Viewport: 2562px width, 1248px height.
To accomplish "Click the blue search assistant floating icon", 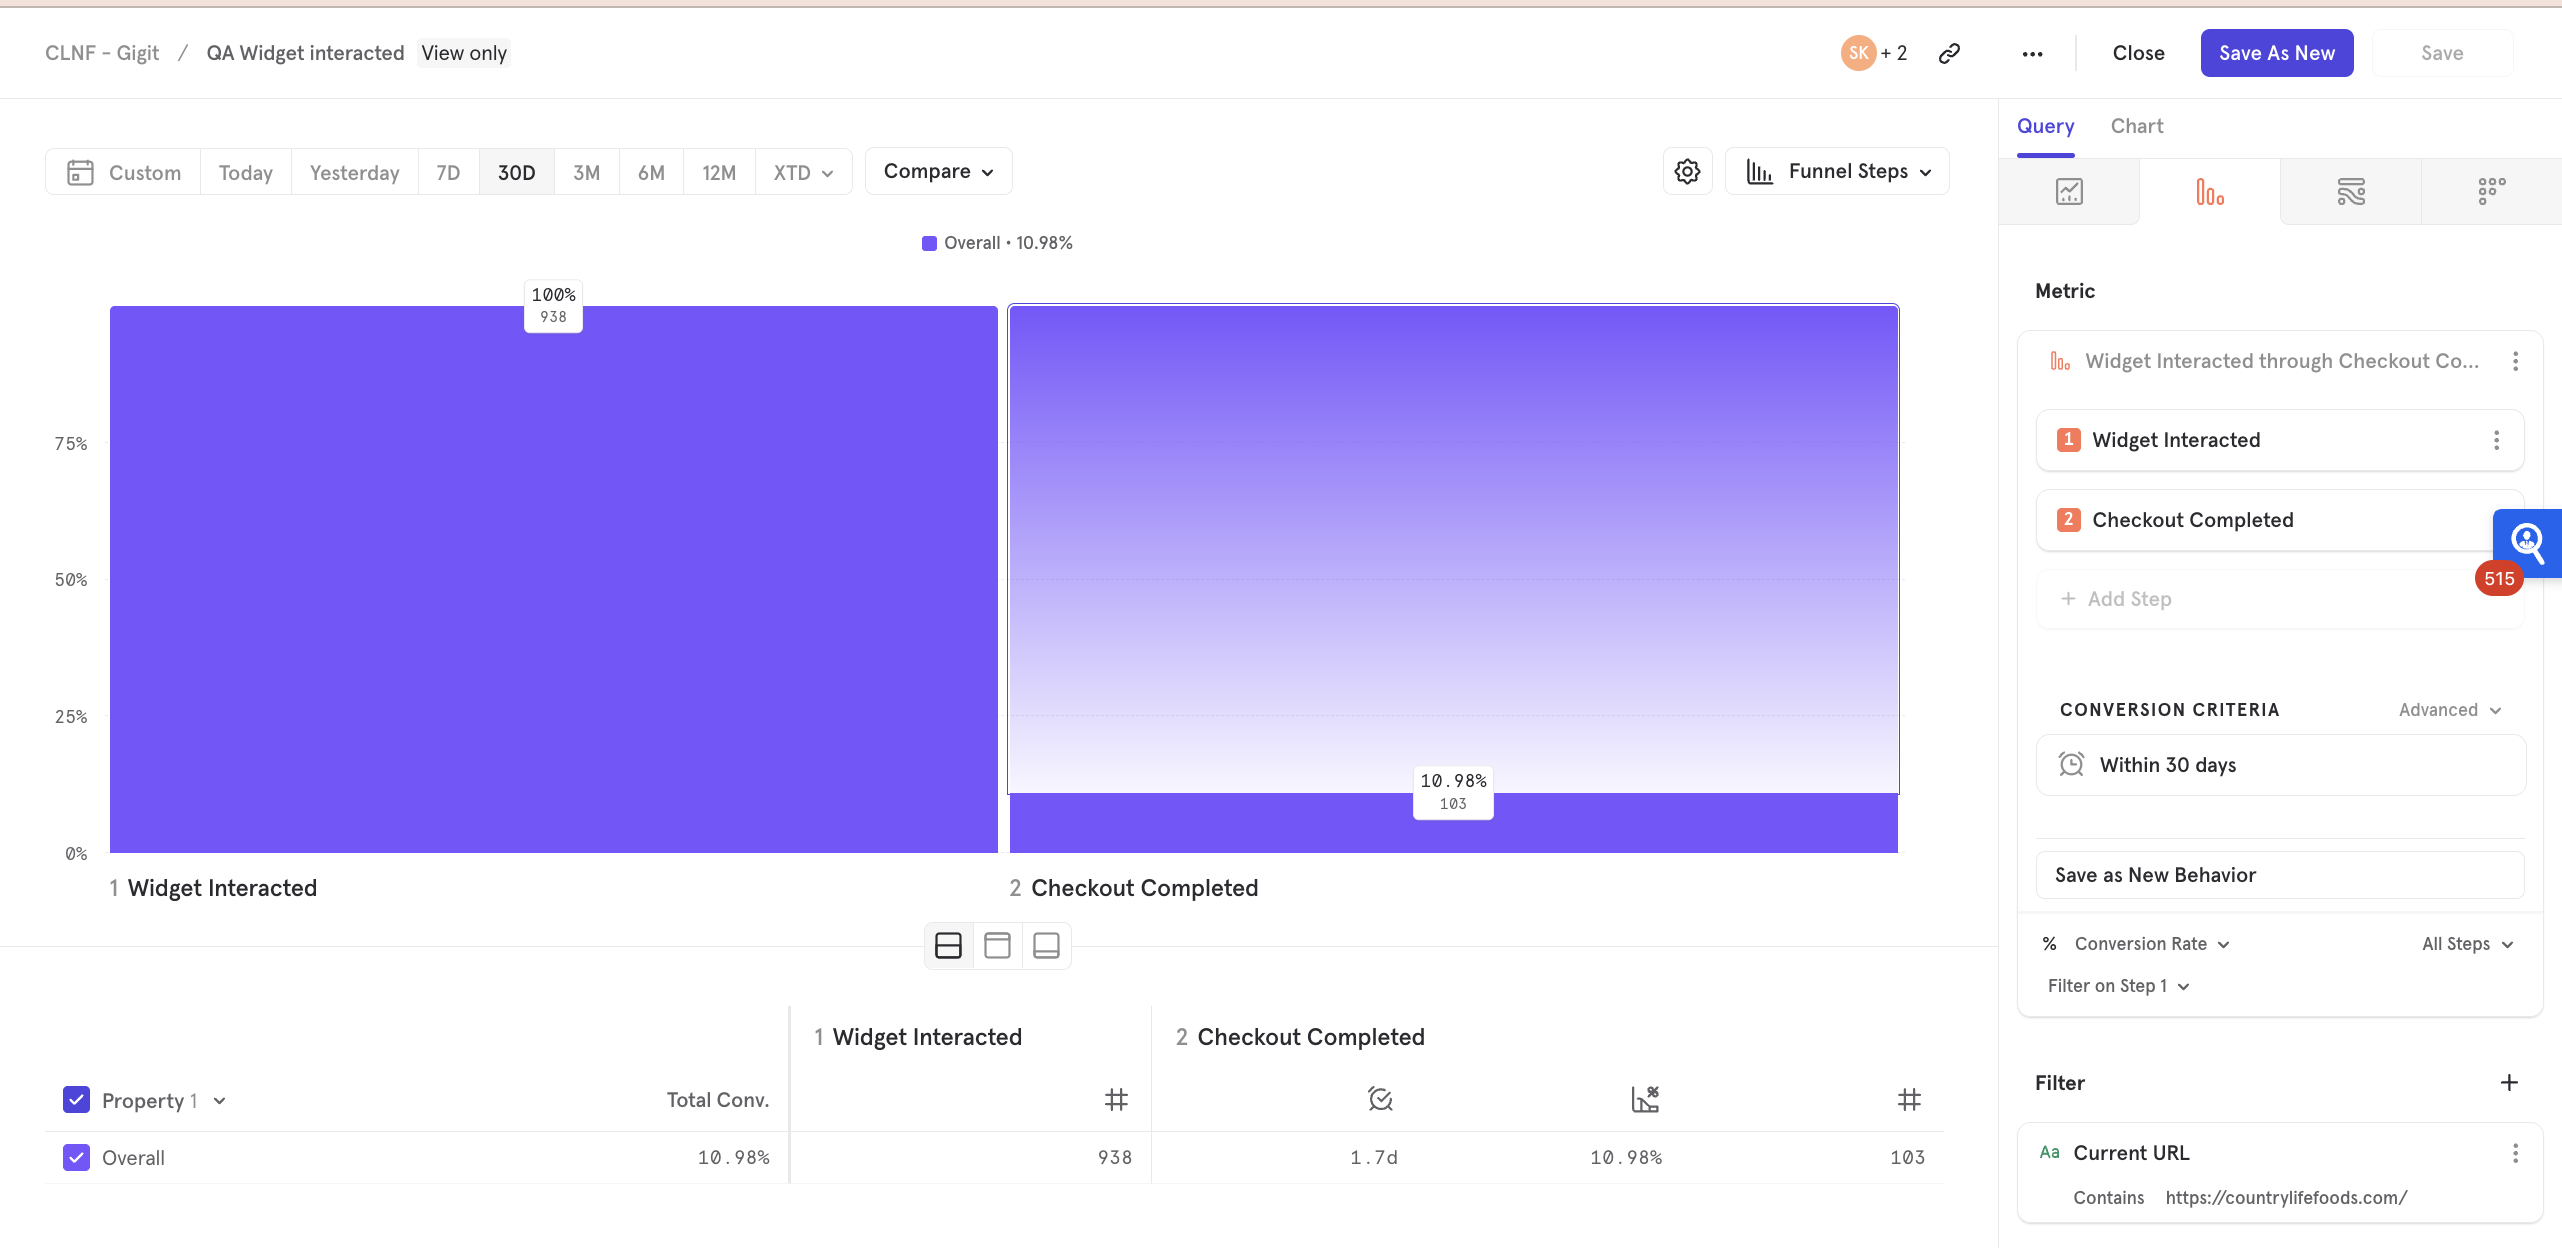I will tap(2527, 543).
